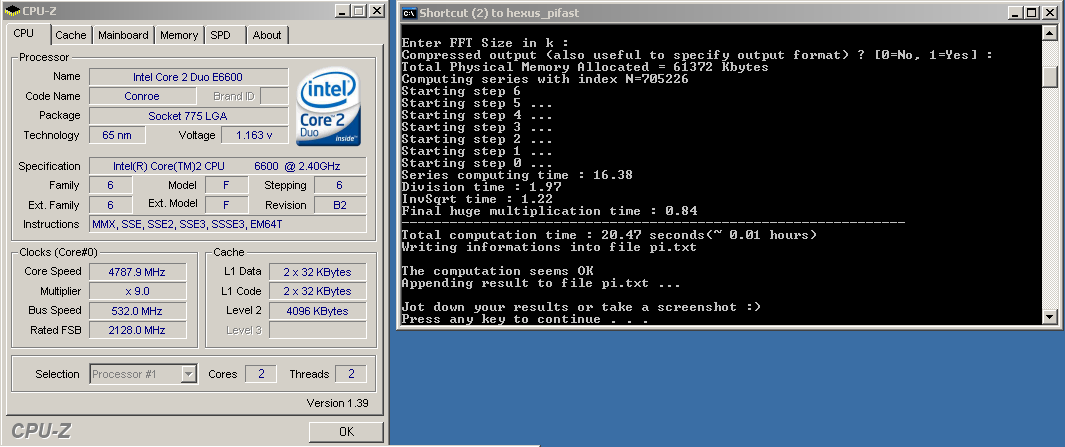Screen dimensions: 1065x447
Task: Open the About tab
Action: coord(267,35)
